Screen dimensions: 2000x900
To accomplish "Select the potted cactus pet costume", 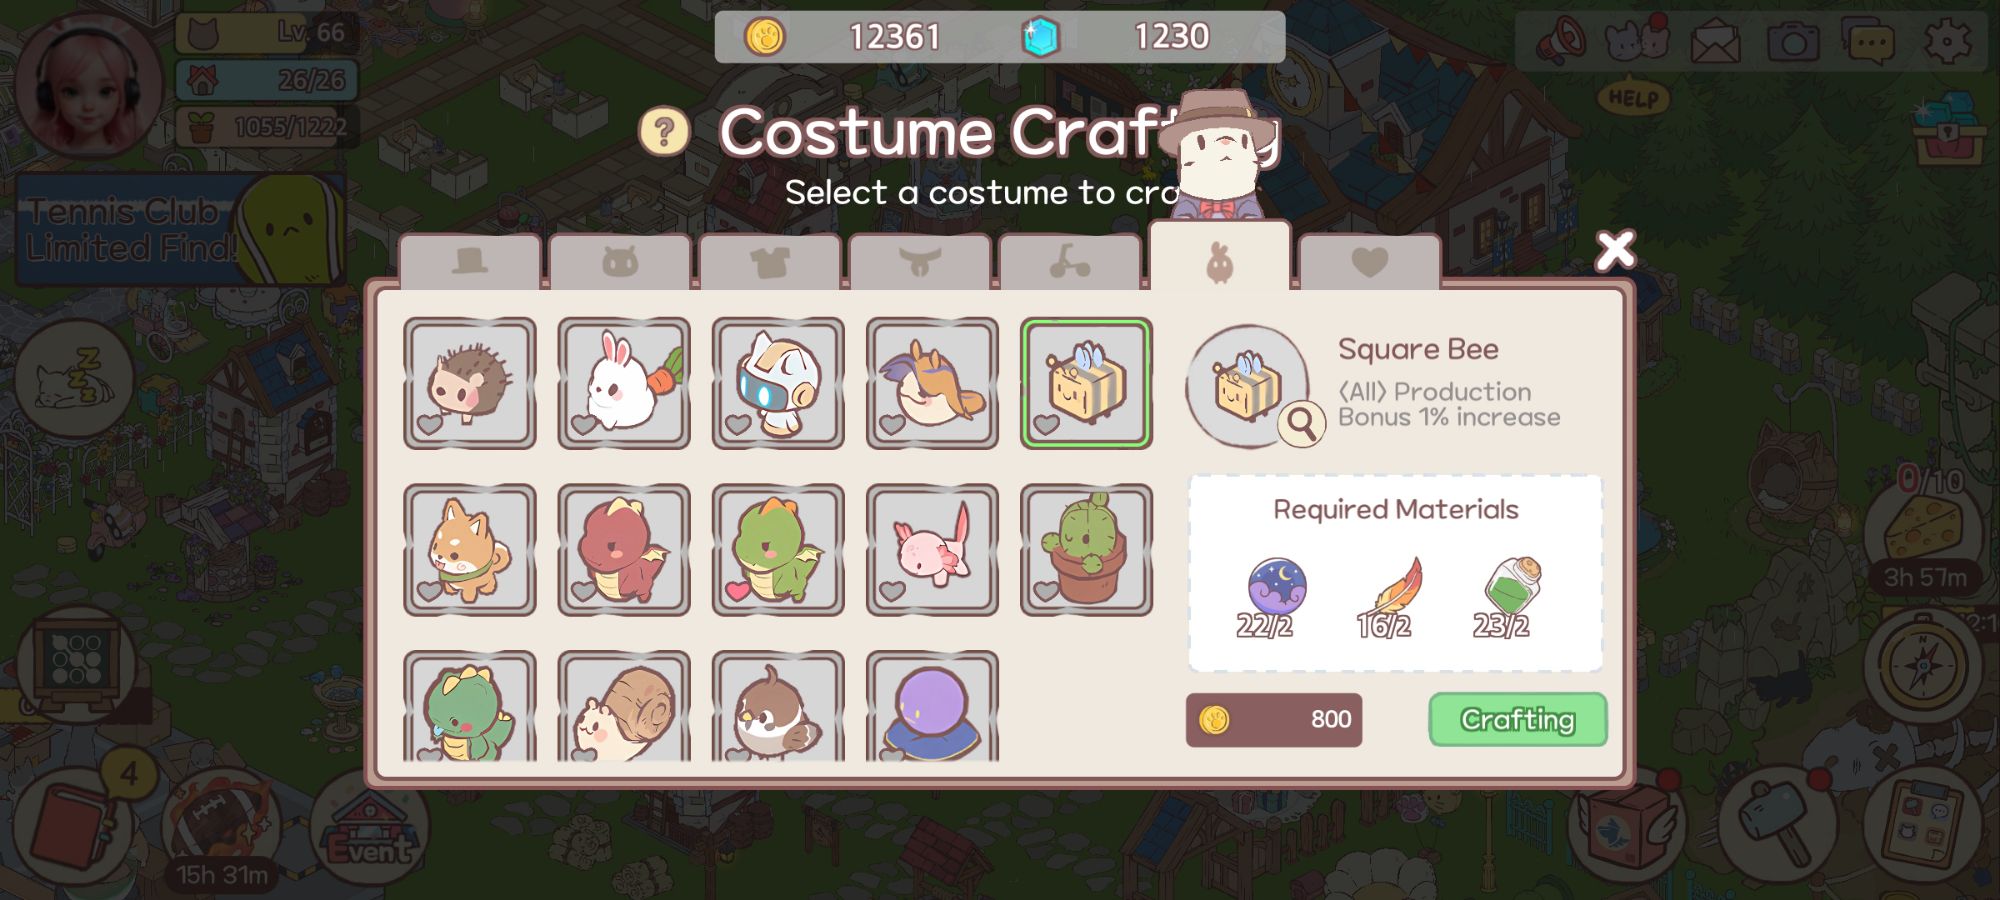I will (x=1085, y=549).
